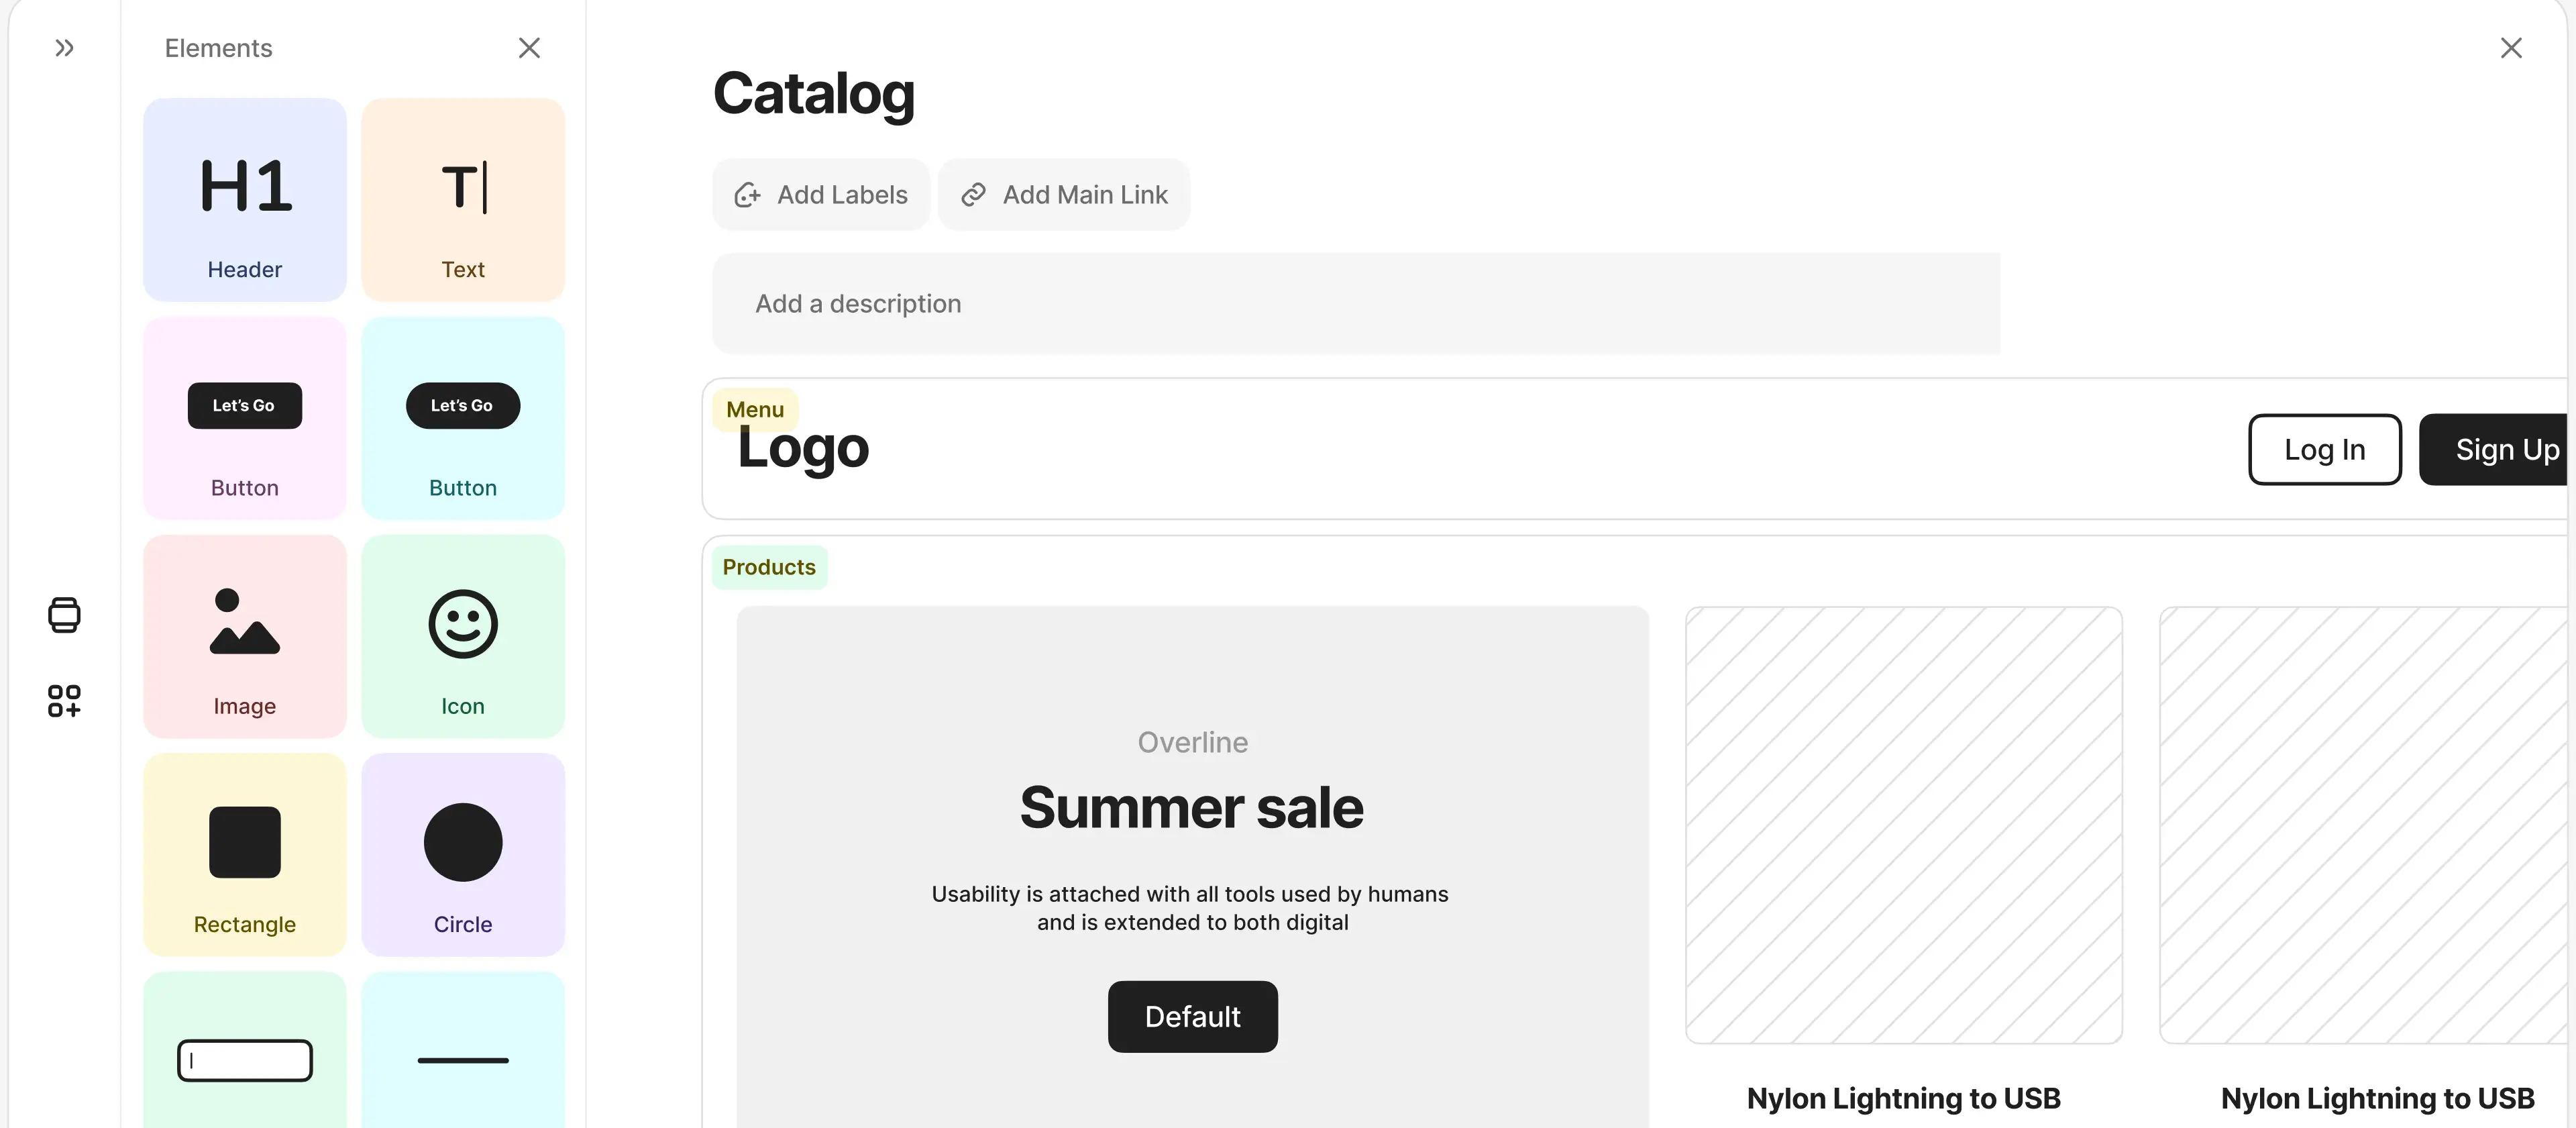Open the add-elements panel via grid-plus icon
The height and width of the screenshot is (1128, 2576).
(x=64, y=701)
